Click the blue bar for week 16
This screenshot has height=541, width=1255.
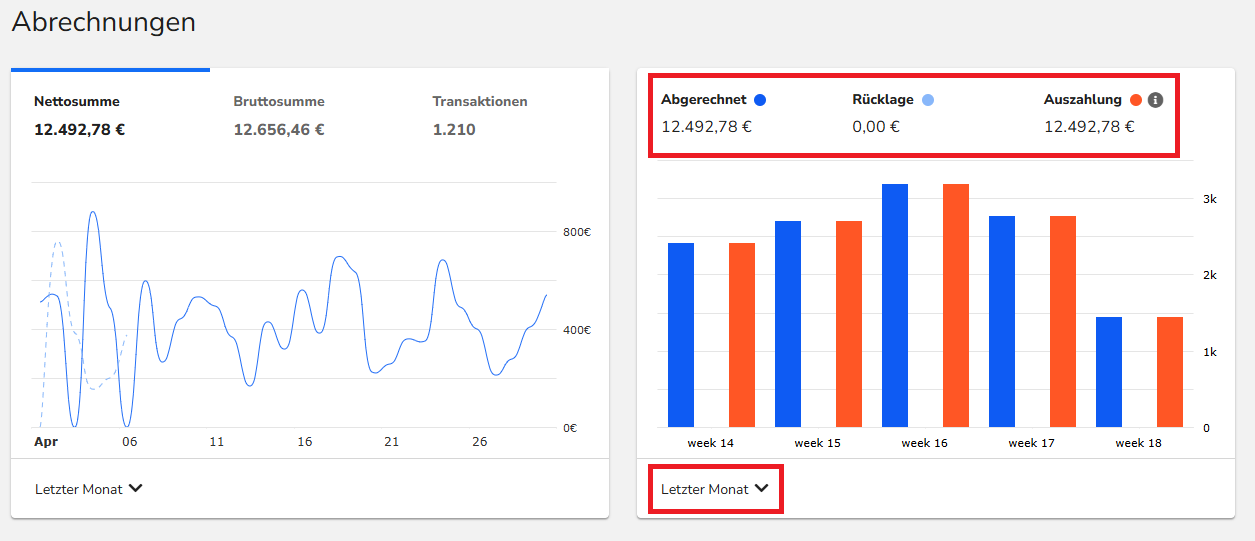(x=895, y=305)
